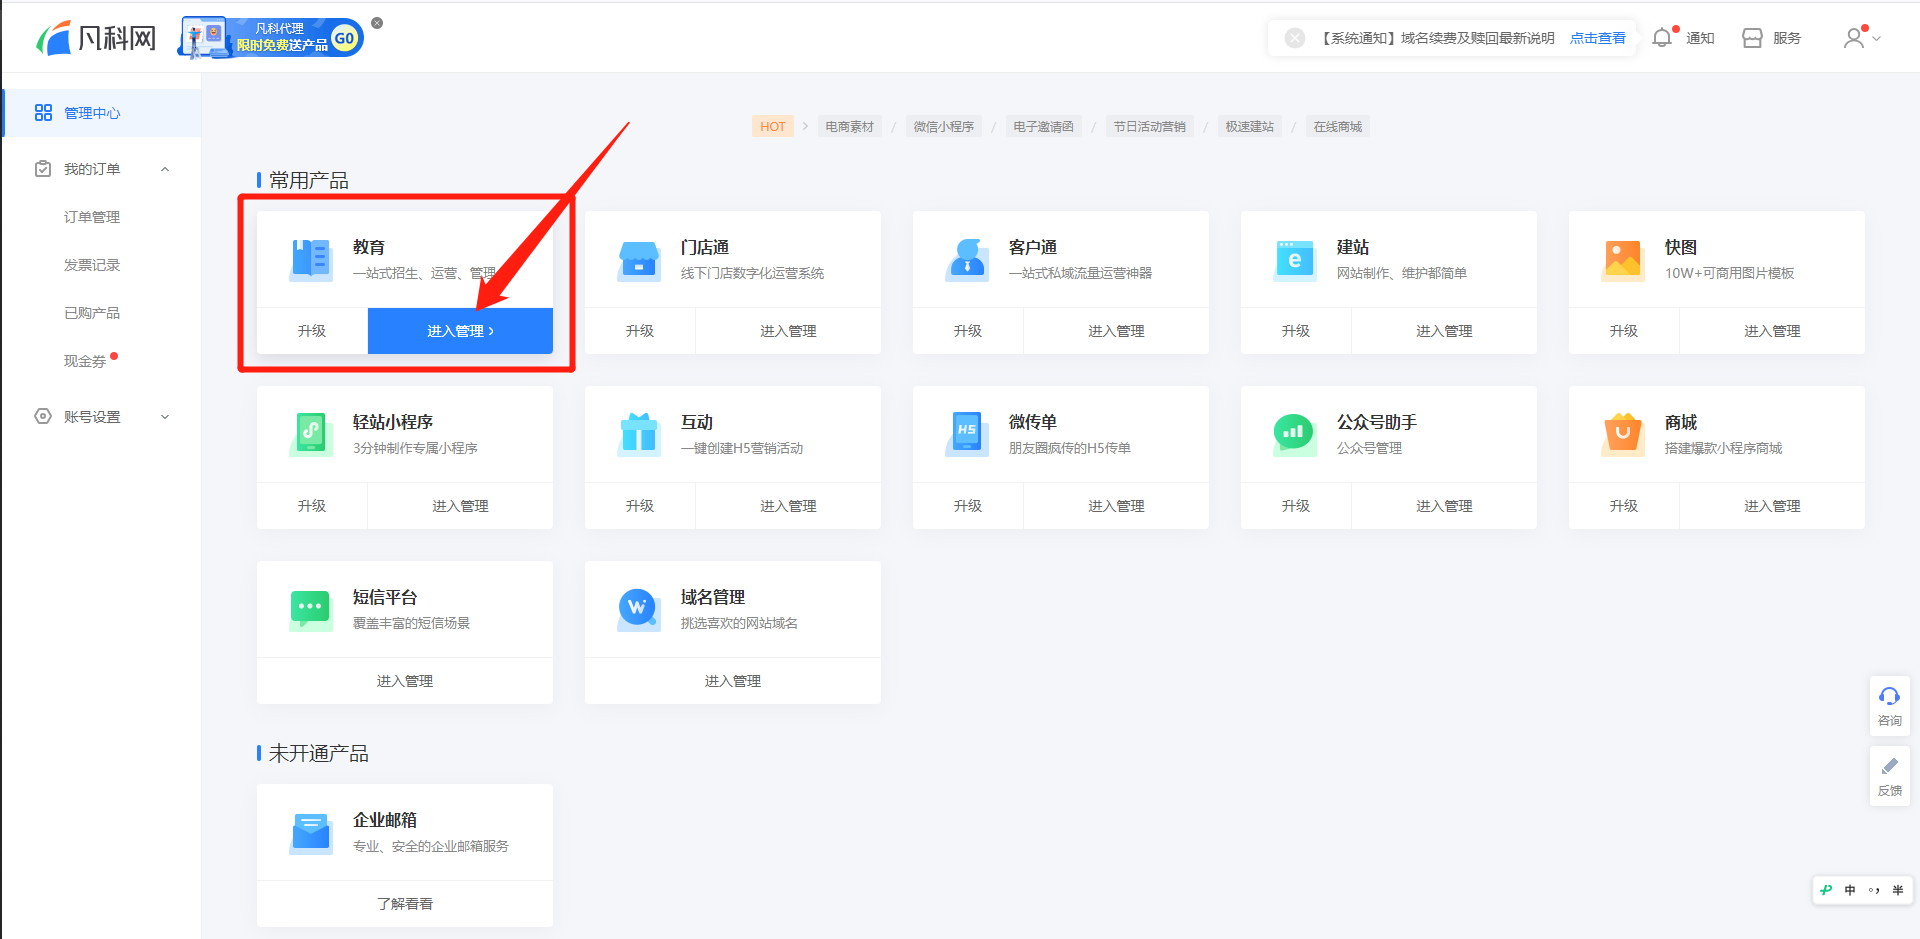The width and height of the screenshot is (1920, 939).
Task: Click the 快图 image icon
Action: coord(1623,259)
